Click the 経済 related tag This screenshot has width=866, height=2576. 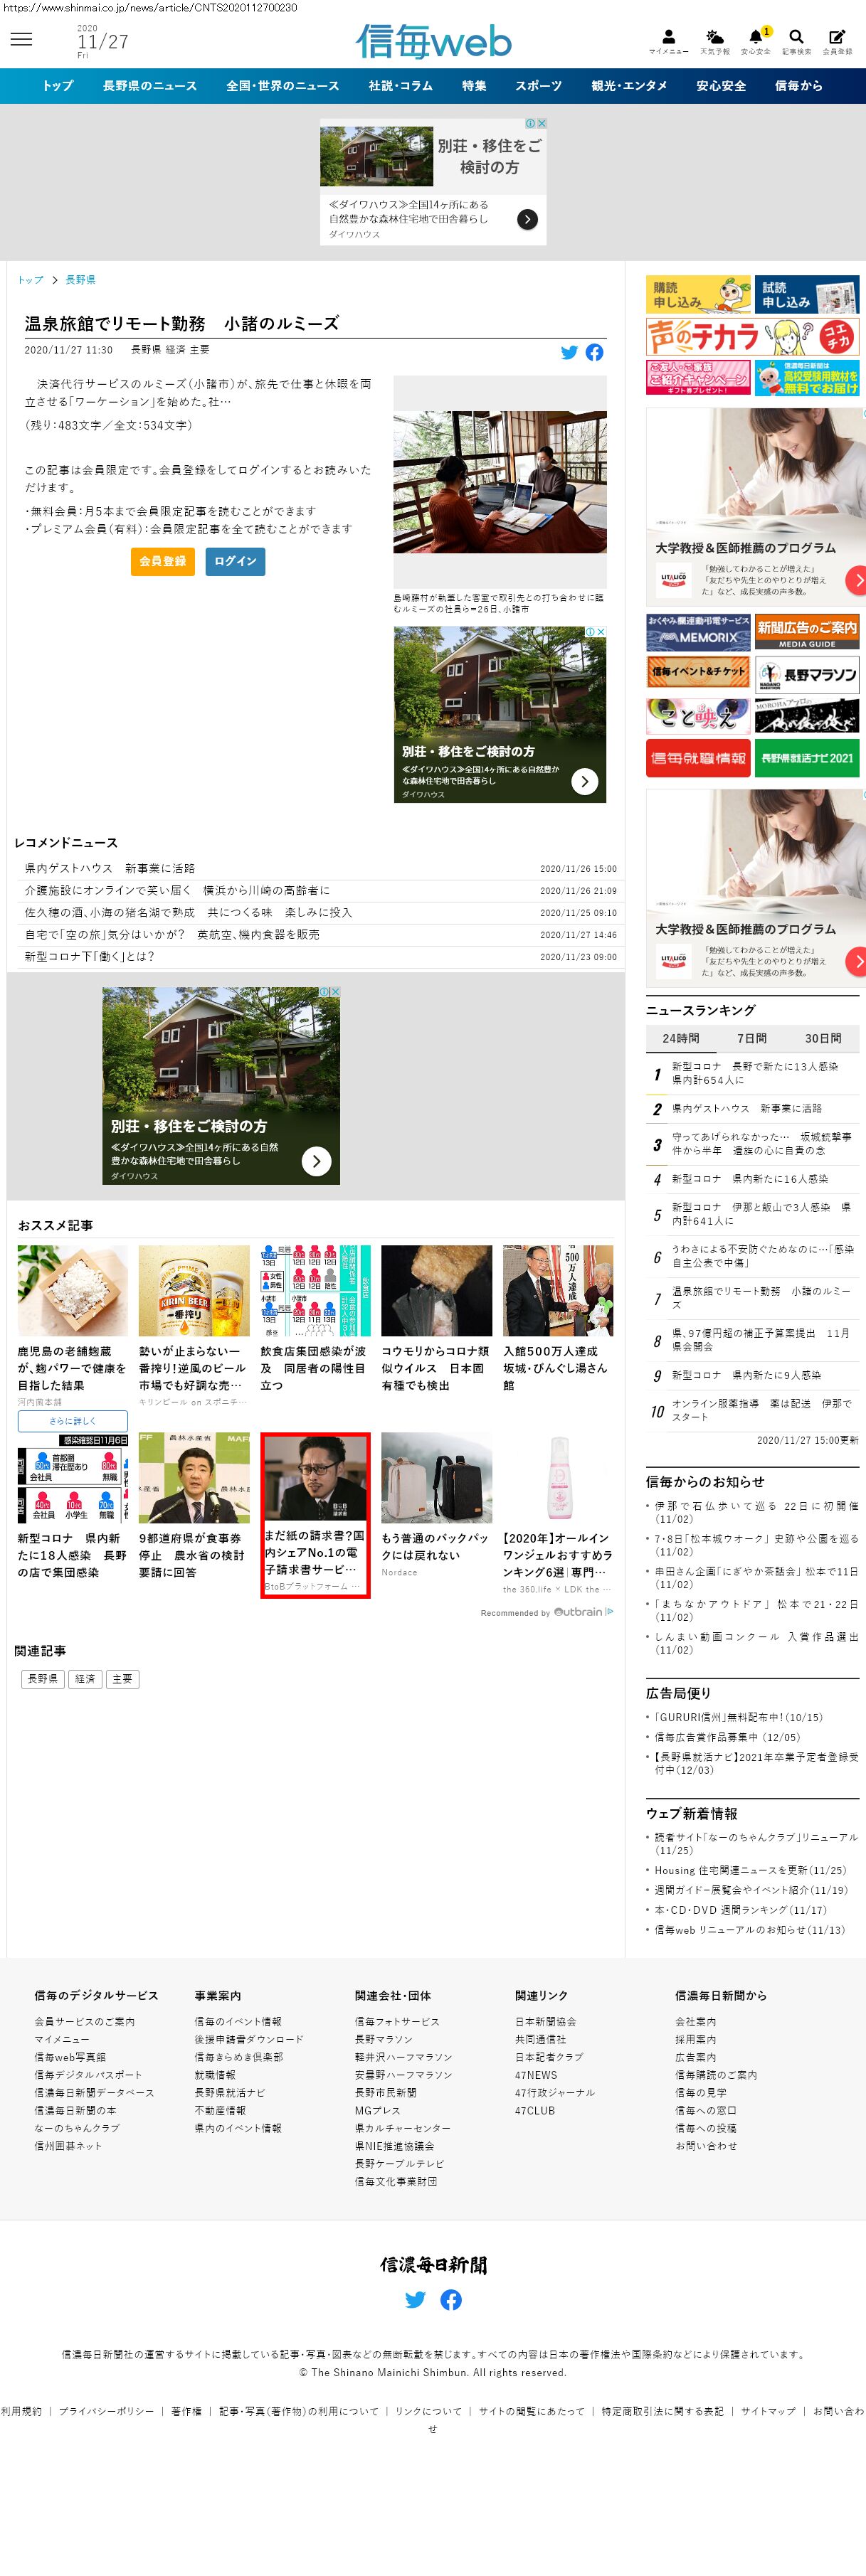85,1678
